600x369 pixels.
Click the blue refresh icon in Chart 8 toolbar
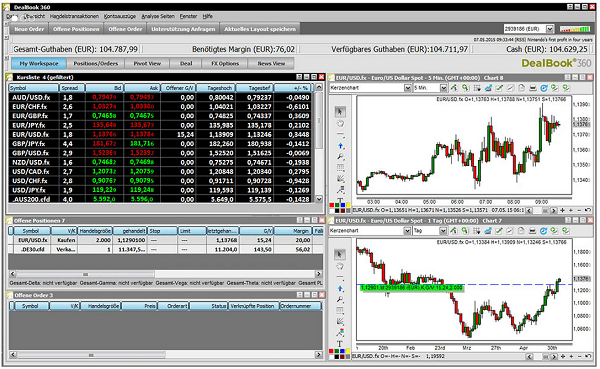[543, 88]
